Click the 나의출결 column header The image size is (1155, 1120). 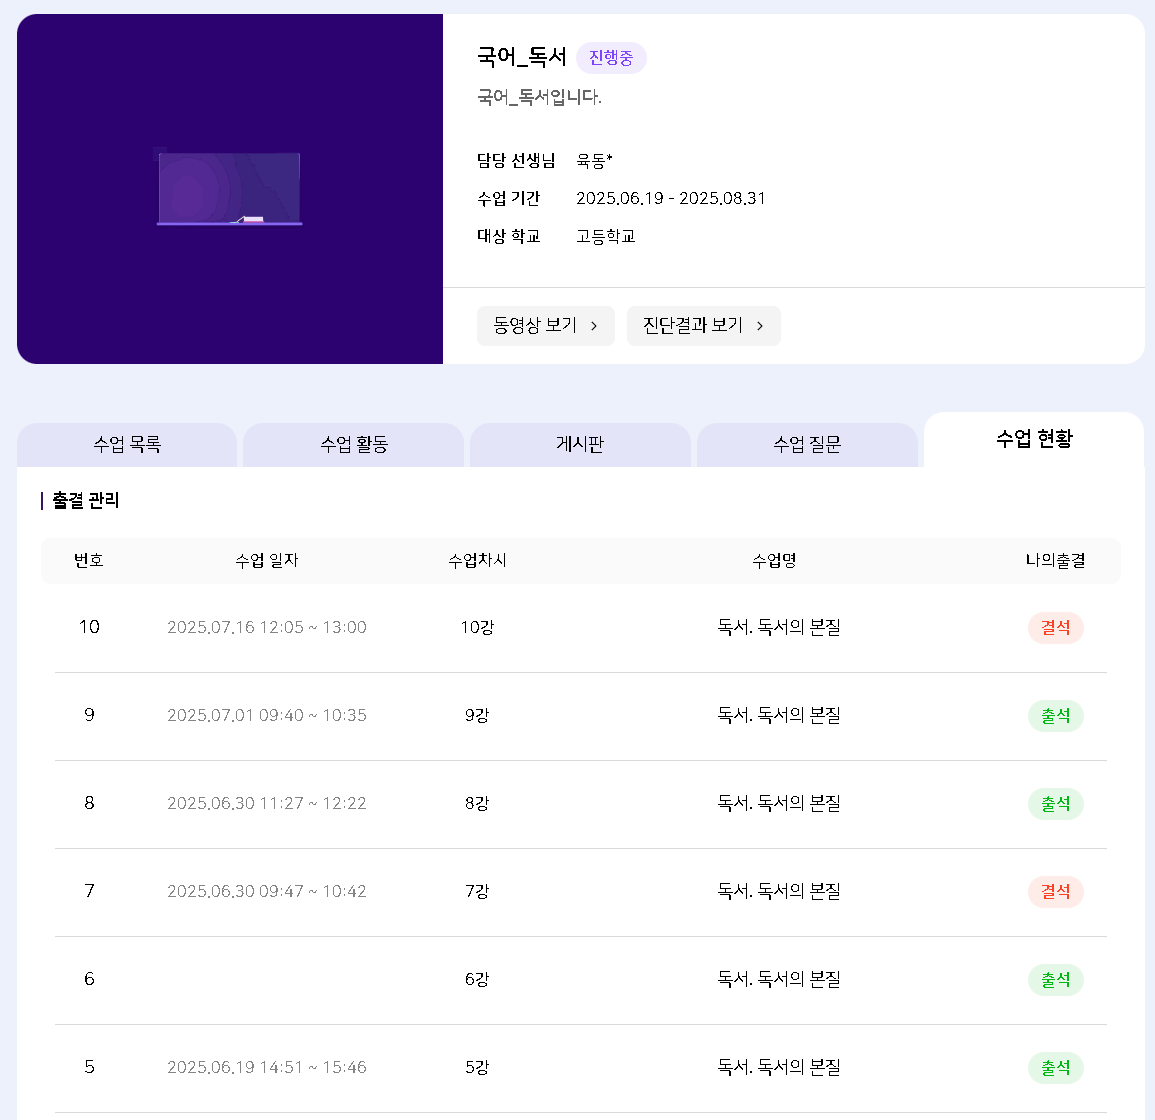tap(1055, 561)
